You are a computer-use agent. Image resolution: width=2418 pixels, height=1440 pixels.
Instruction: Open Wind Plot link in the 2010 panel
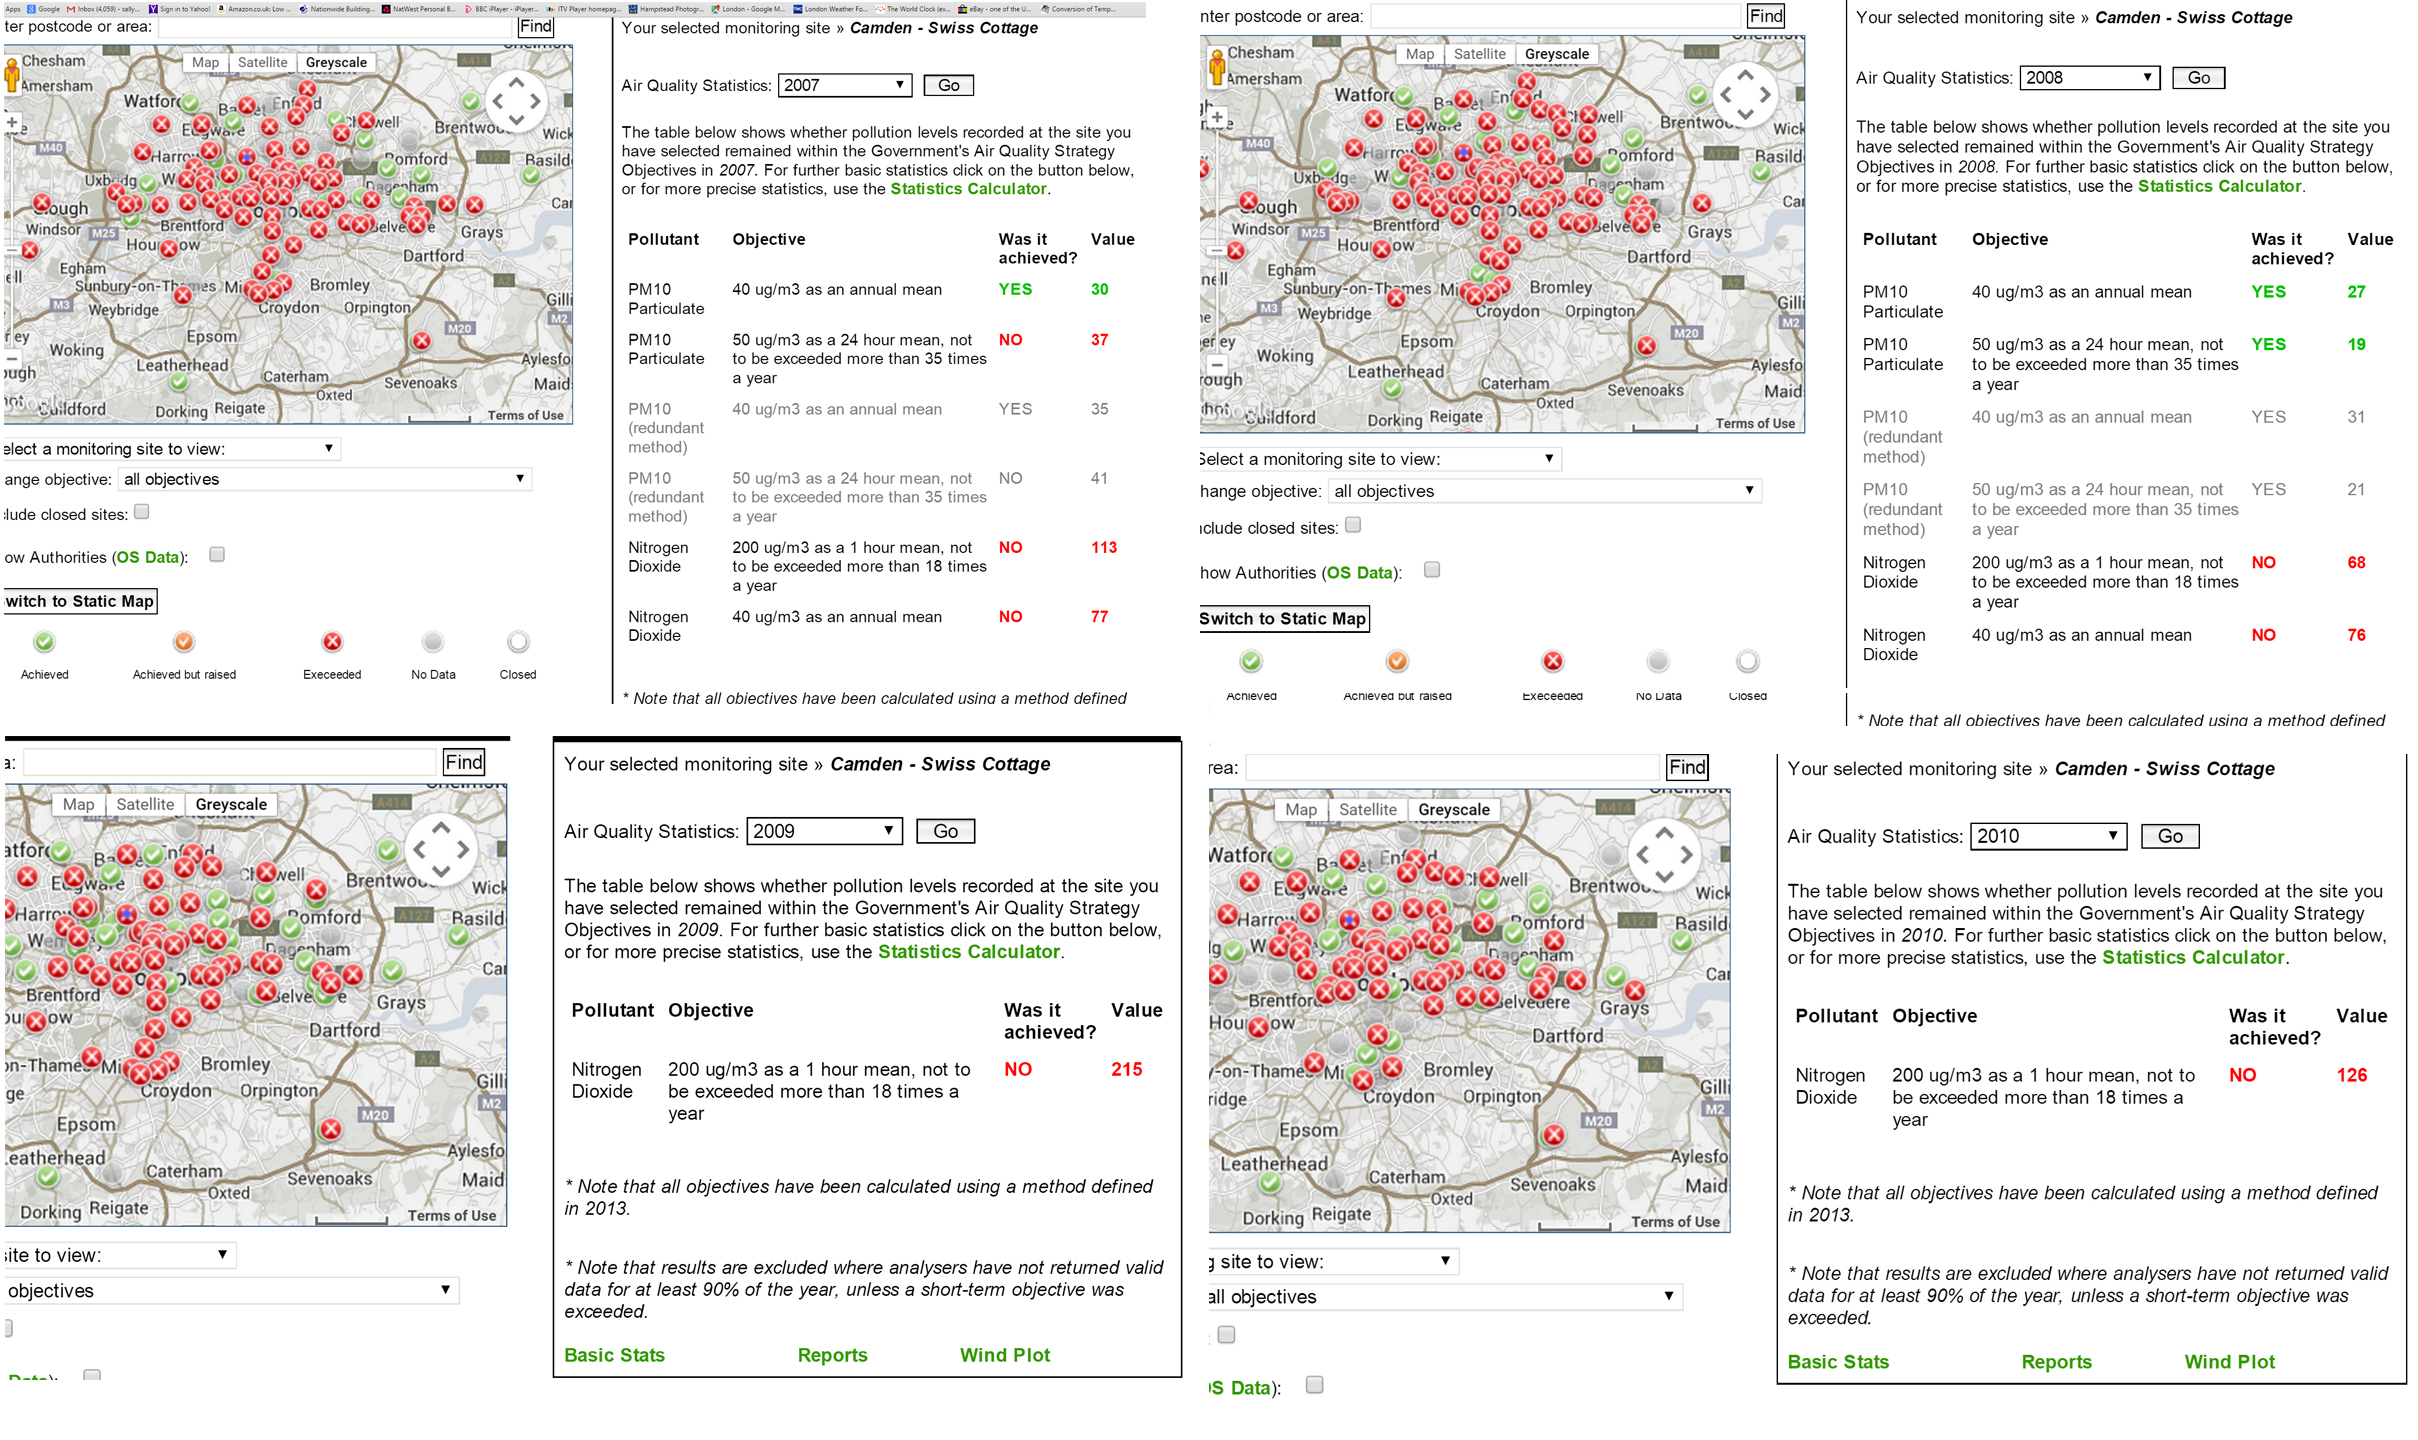pyautogui.click(x=2229, y=1362)
